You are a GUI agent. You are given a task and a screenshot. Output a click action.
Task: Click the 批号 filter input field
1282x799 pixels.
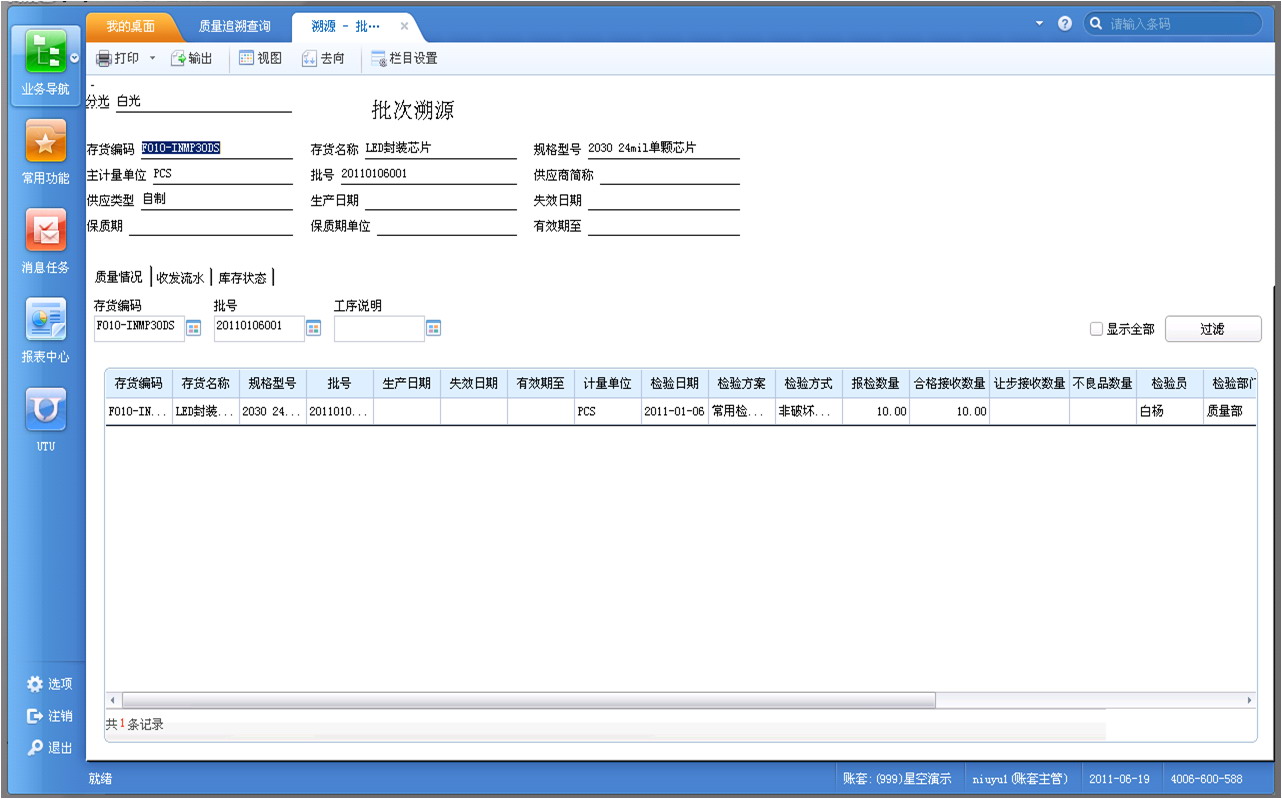coord(259,328)
